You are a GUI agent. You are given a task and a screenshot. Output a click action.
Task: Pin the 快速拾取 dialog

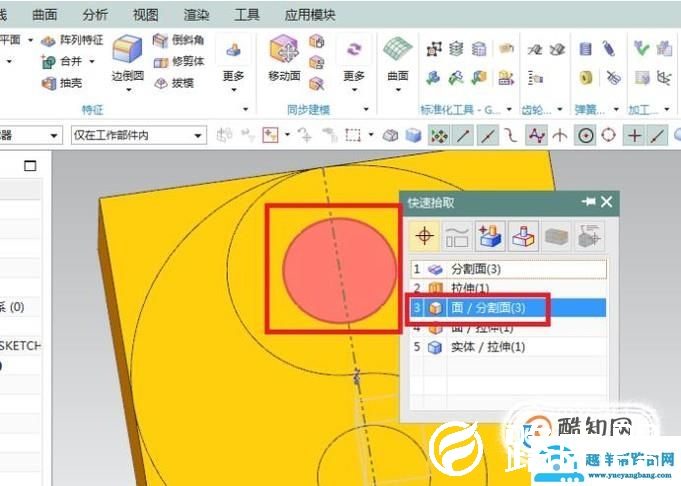tap(588, 202)
